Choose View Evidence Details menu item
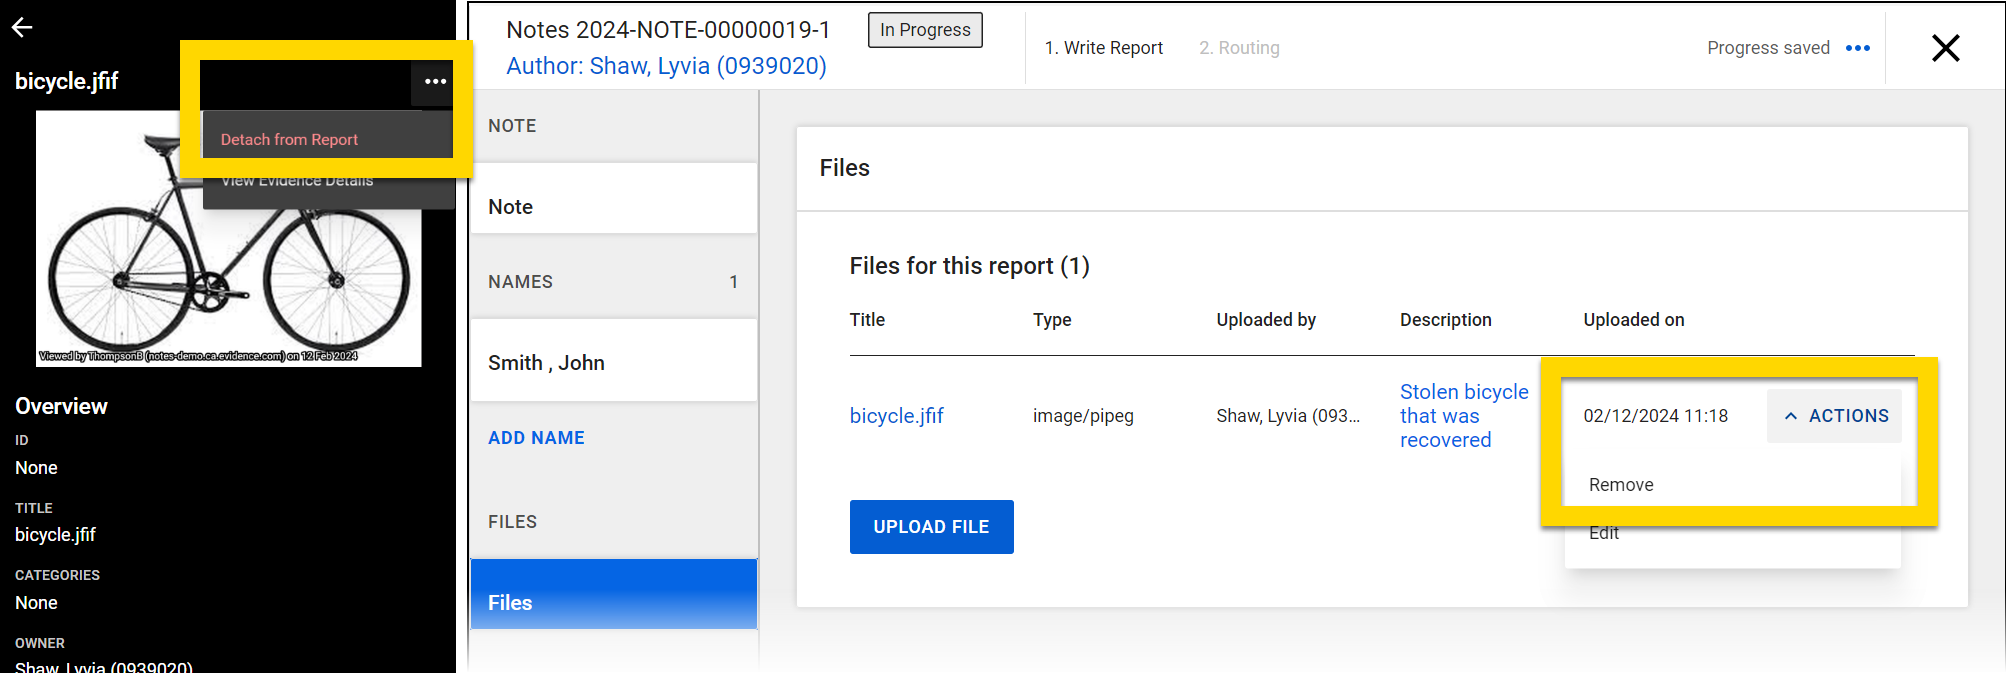Image resolution: width=2006 pixels, height=673 pixels. pyautogui.click(x=297, y=182)
